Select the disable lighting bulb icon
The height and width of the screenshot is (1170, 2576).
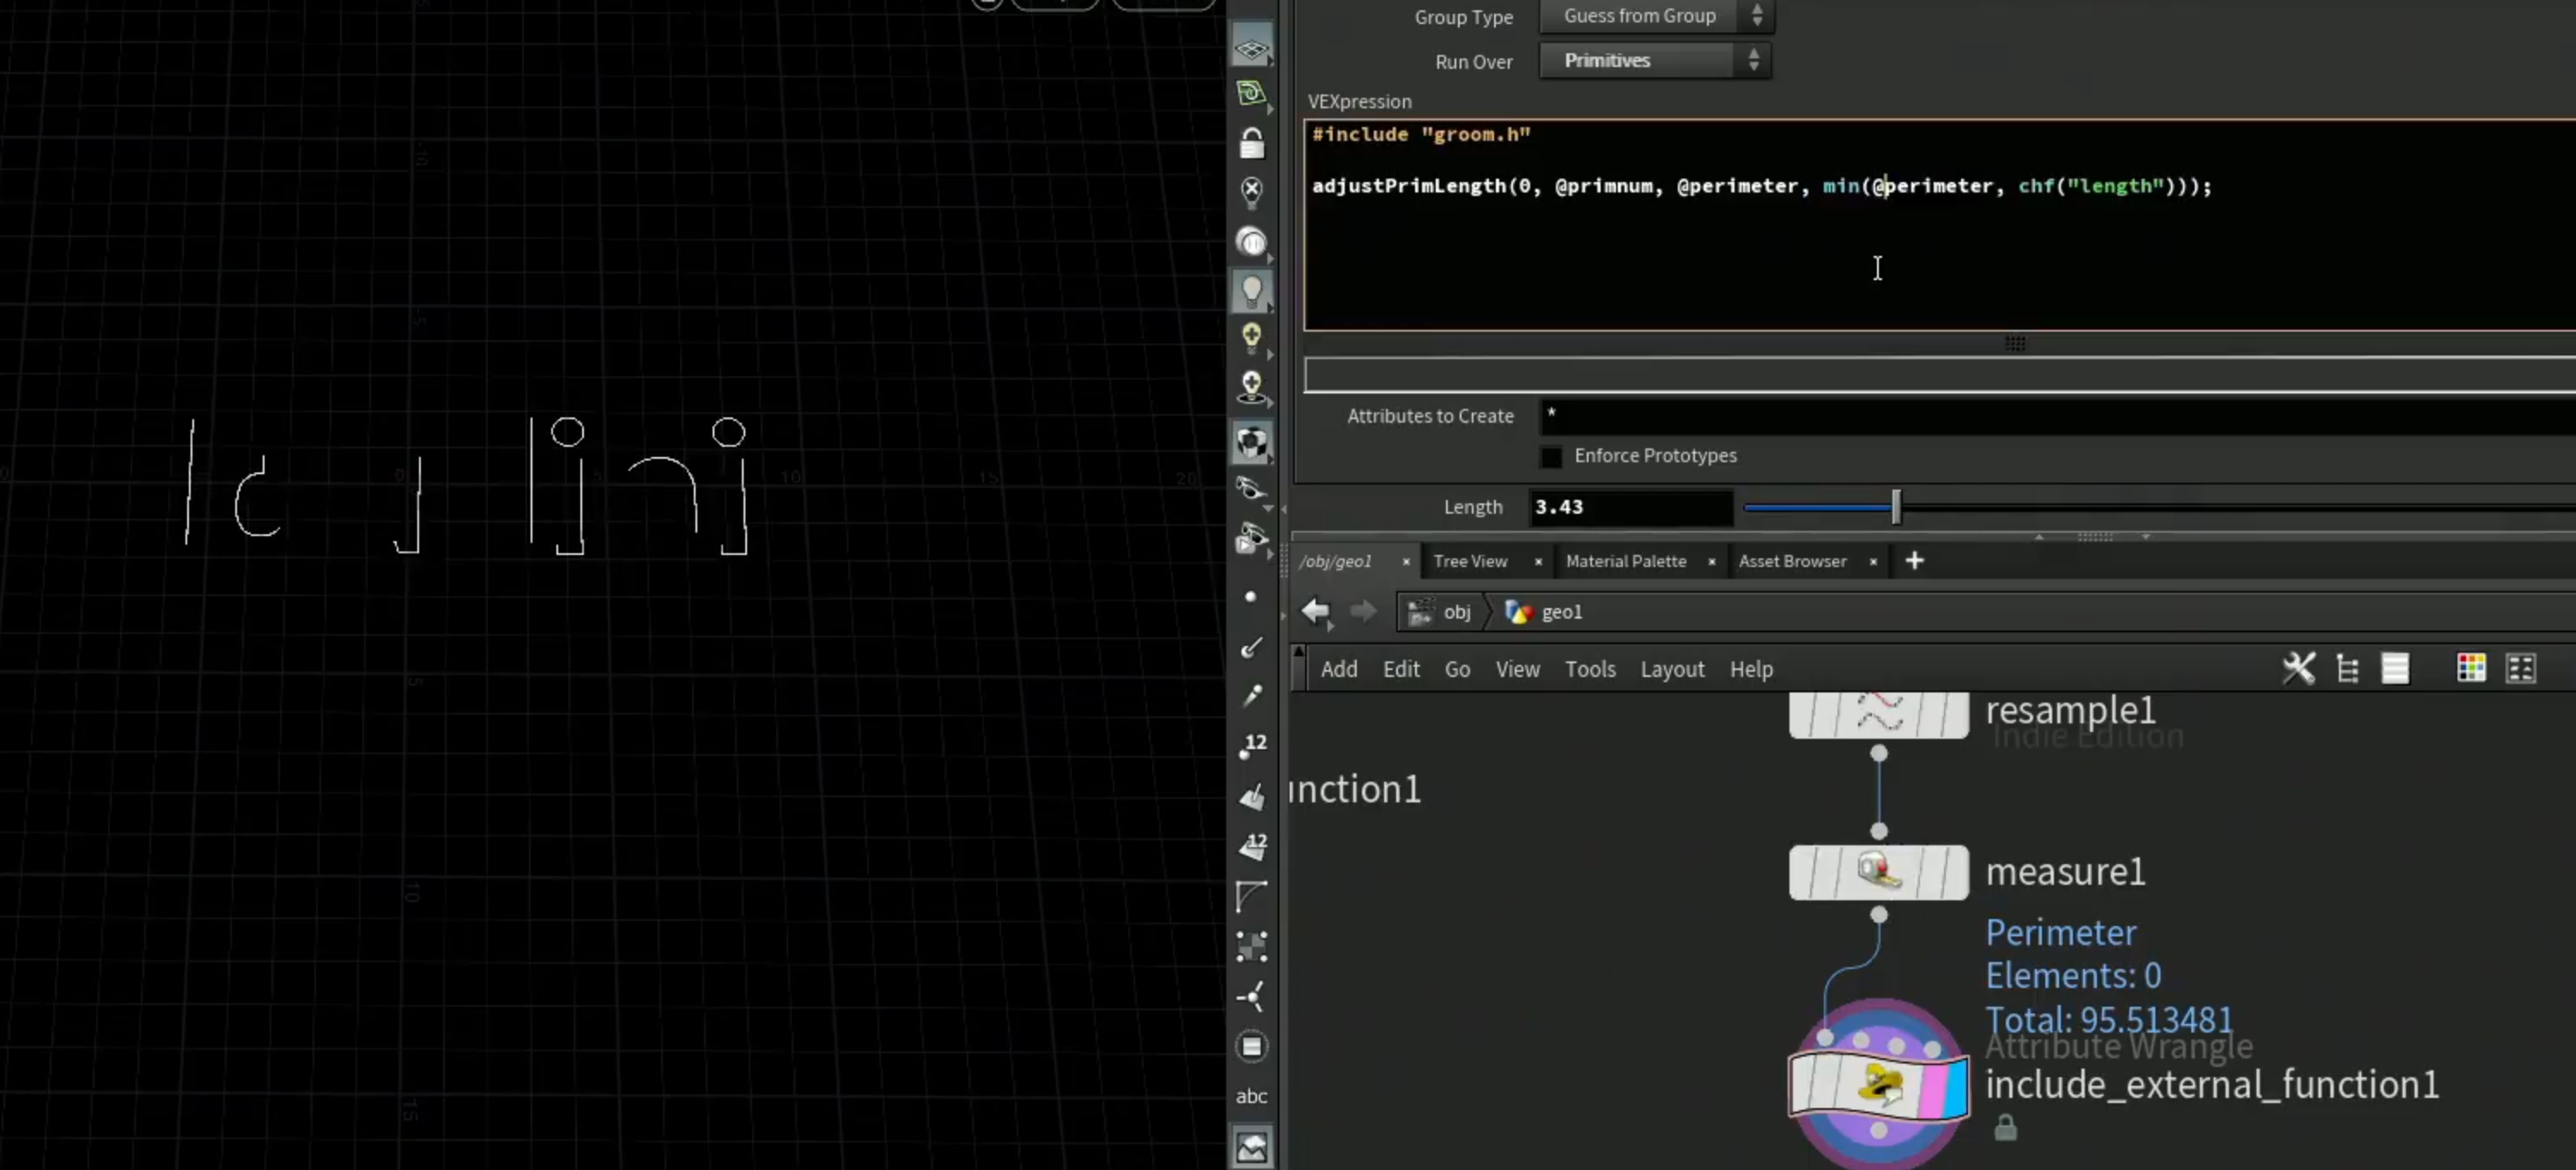1251,191
